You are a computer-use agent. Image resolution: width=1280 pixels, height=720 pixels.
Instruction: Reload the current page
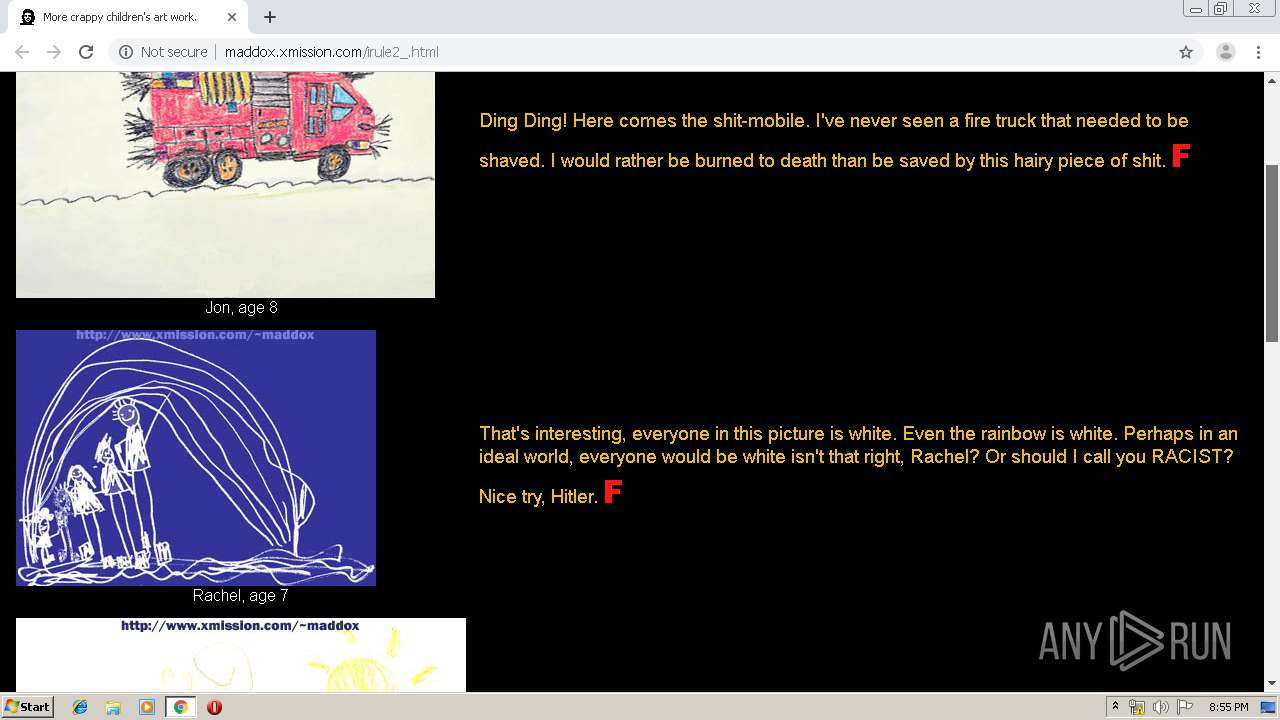(x=86, y=52)
